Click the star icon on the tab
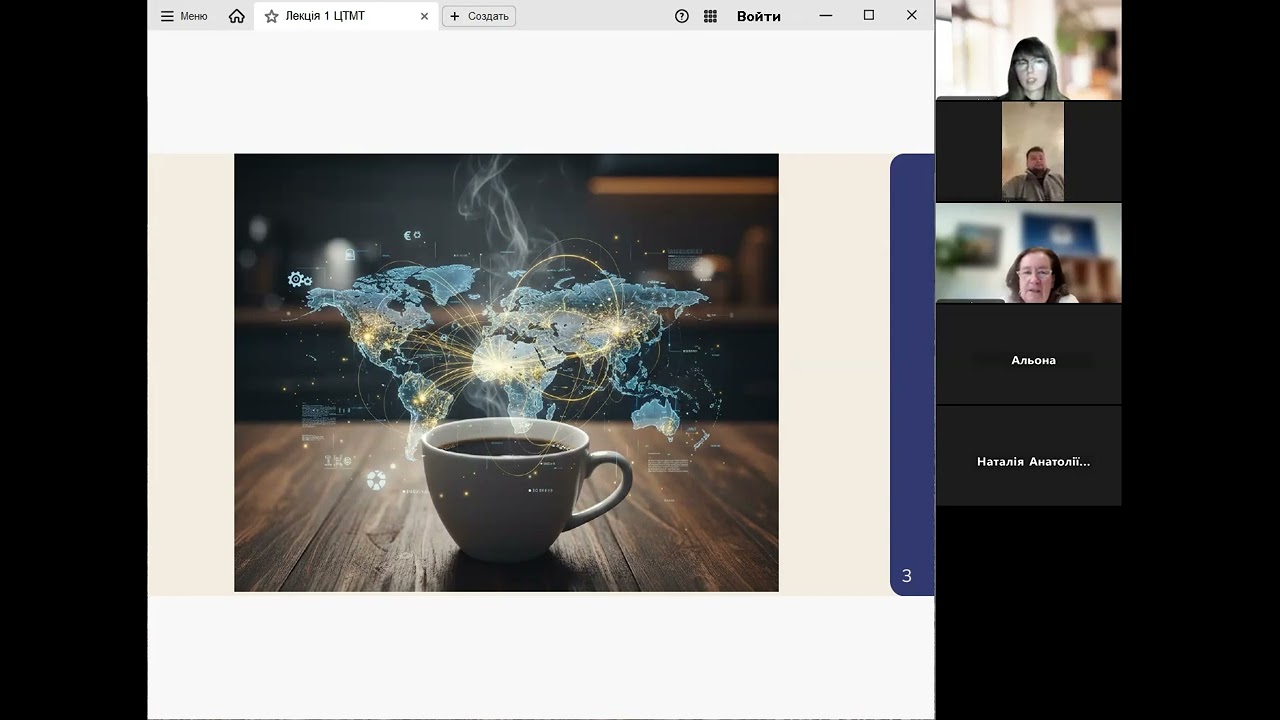The width and height of the screenshot is (1280, 720). click(x=271, y=16)
